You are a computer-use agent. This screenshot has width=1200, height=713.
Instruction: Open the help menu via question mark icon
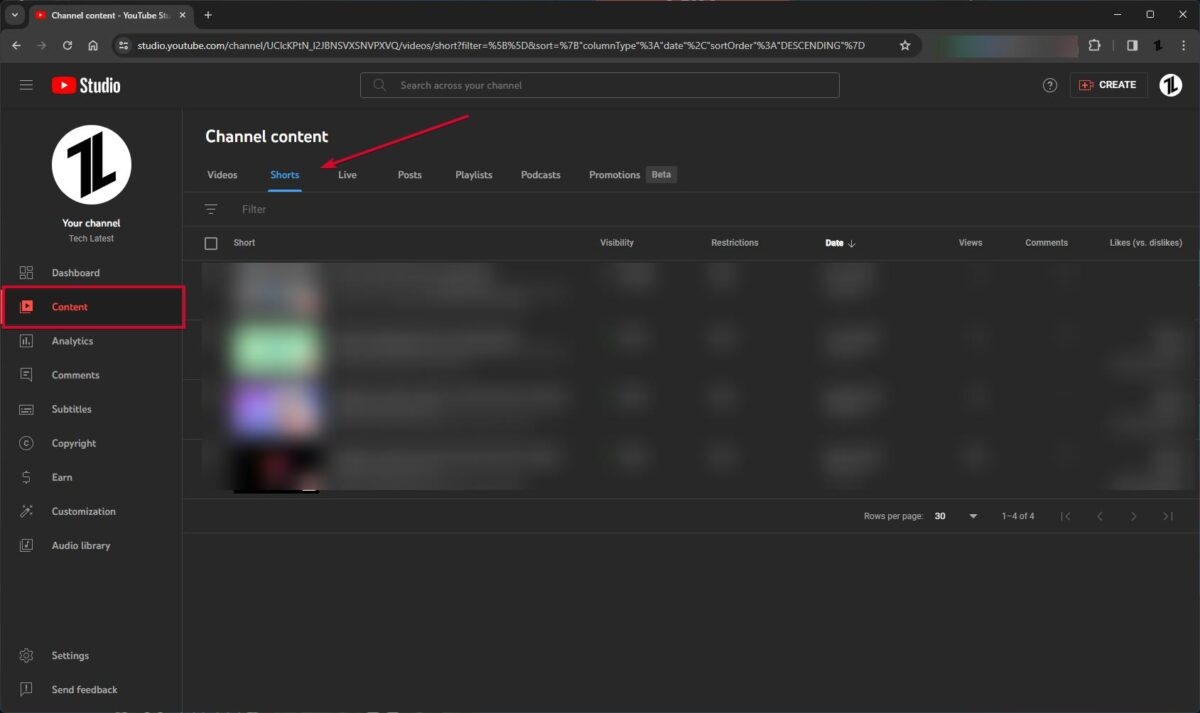tap(1049, 85)
